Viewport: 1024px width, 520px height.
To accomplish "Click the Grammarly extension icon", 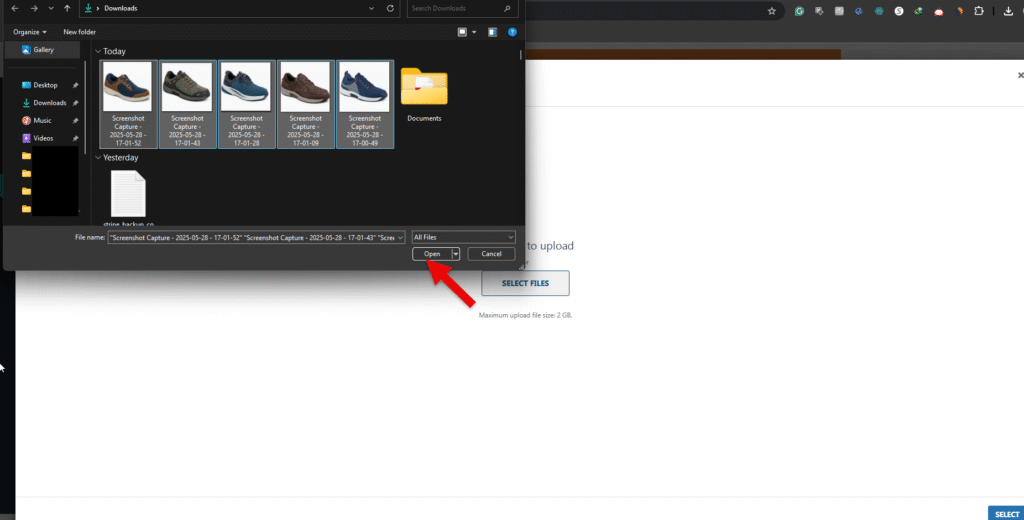I will pyautogui.click(x=799, y=11).
